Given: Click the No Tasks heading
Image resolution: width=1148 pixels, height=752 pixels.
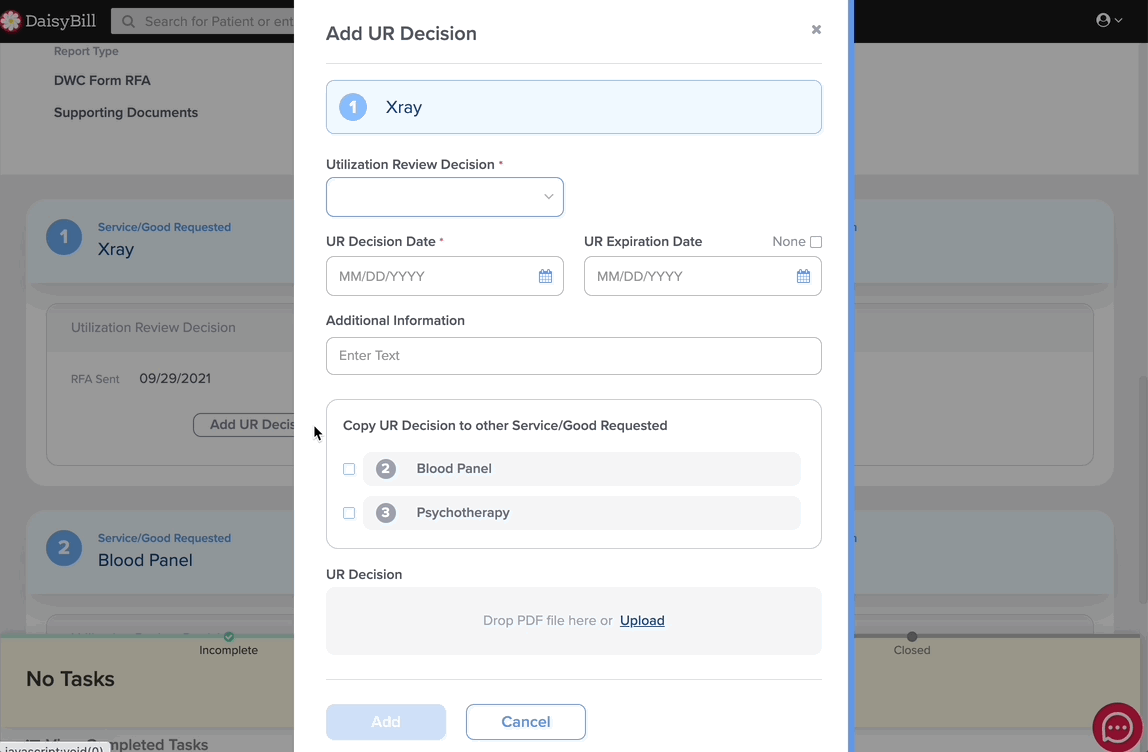Looking at the screenshot, I should pos(70,679).
